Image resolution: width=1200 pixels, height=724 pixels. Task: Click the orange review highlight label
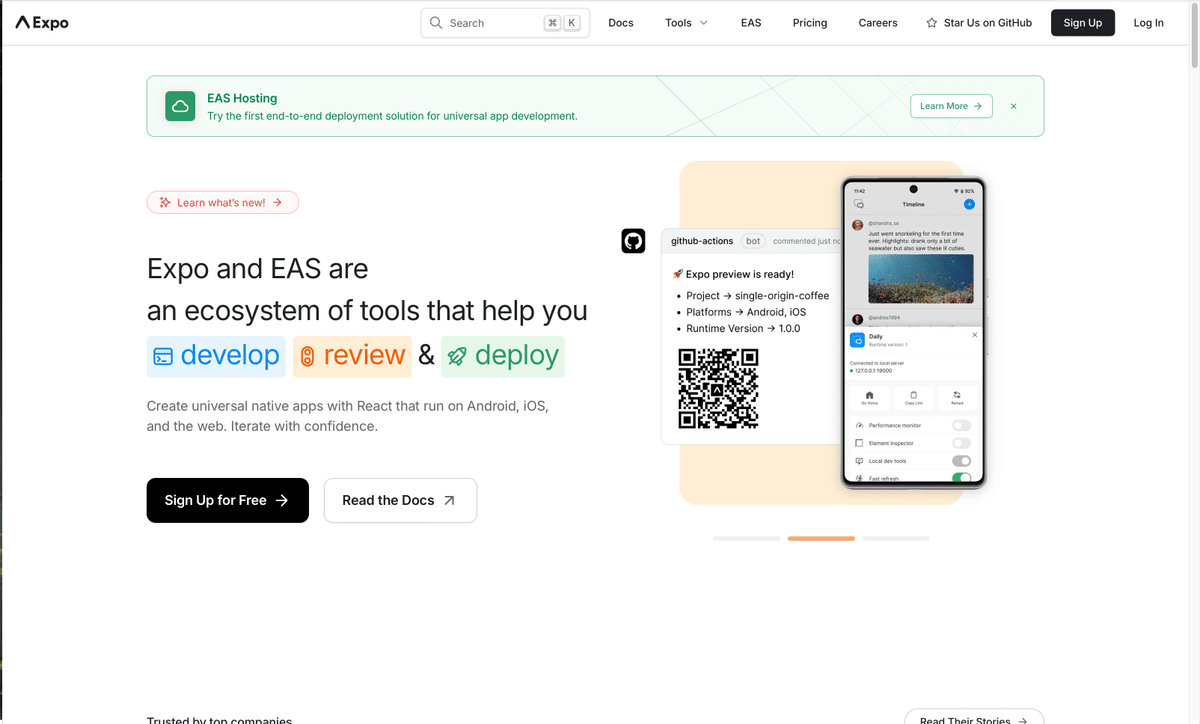[352, 356]
